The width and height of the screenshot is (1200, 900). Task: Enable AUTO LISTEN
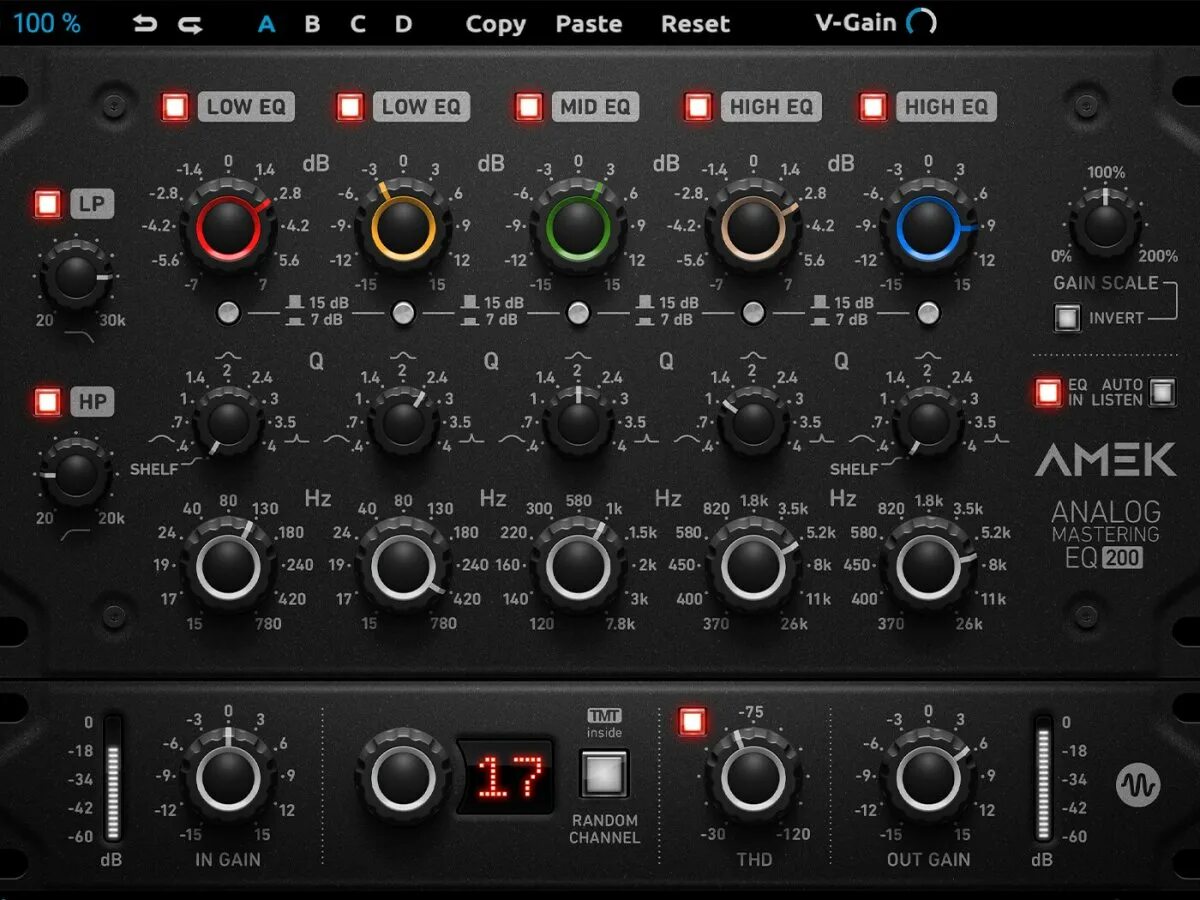1161,392
